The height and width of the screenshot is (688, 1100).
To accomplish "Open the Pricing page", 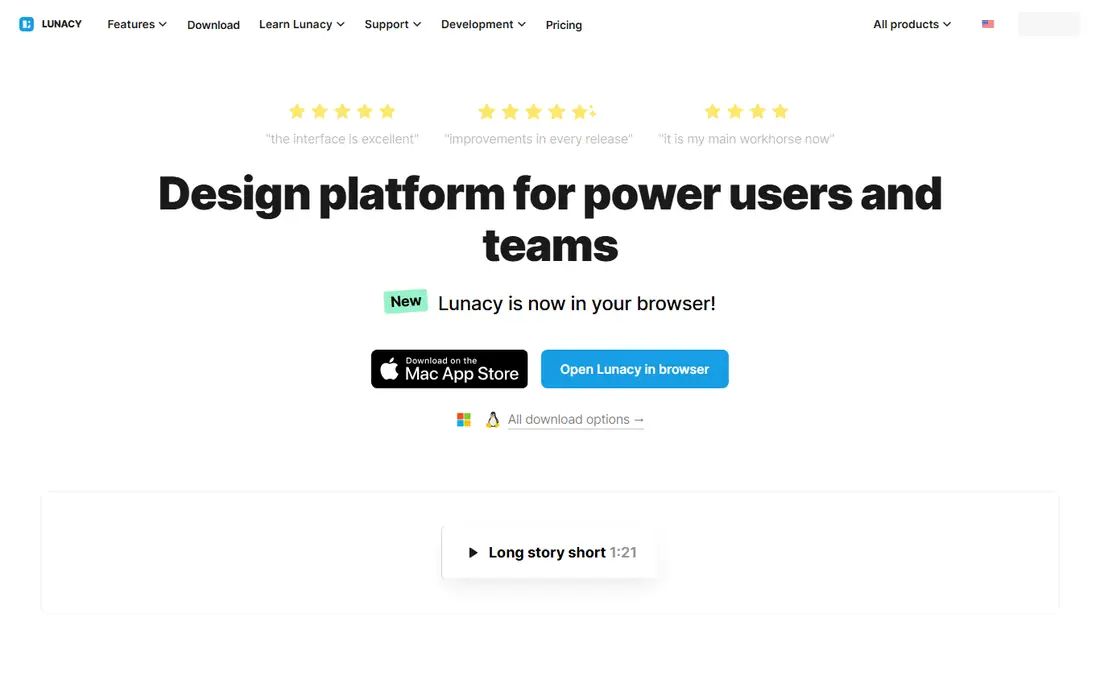I will 564,25.
